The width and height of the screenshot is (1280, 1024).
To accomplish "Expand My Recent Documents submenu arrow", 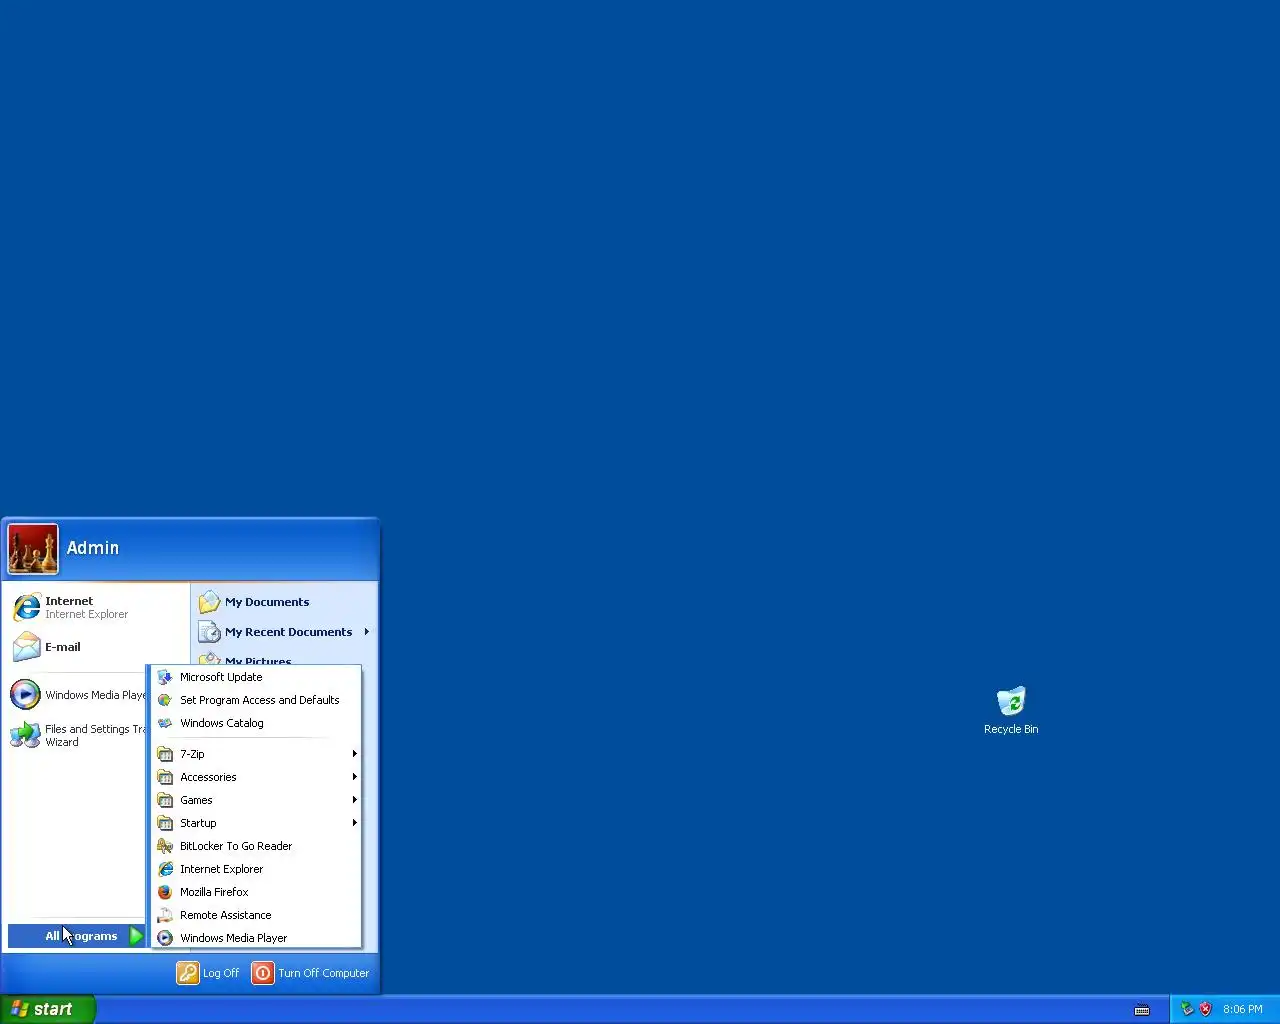I will pos(367,632).
